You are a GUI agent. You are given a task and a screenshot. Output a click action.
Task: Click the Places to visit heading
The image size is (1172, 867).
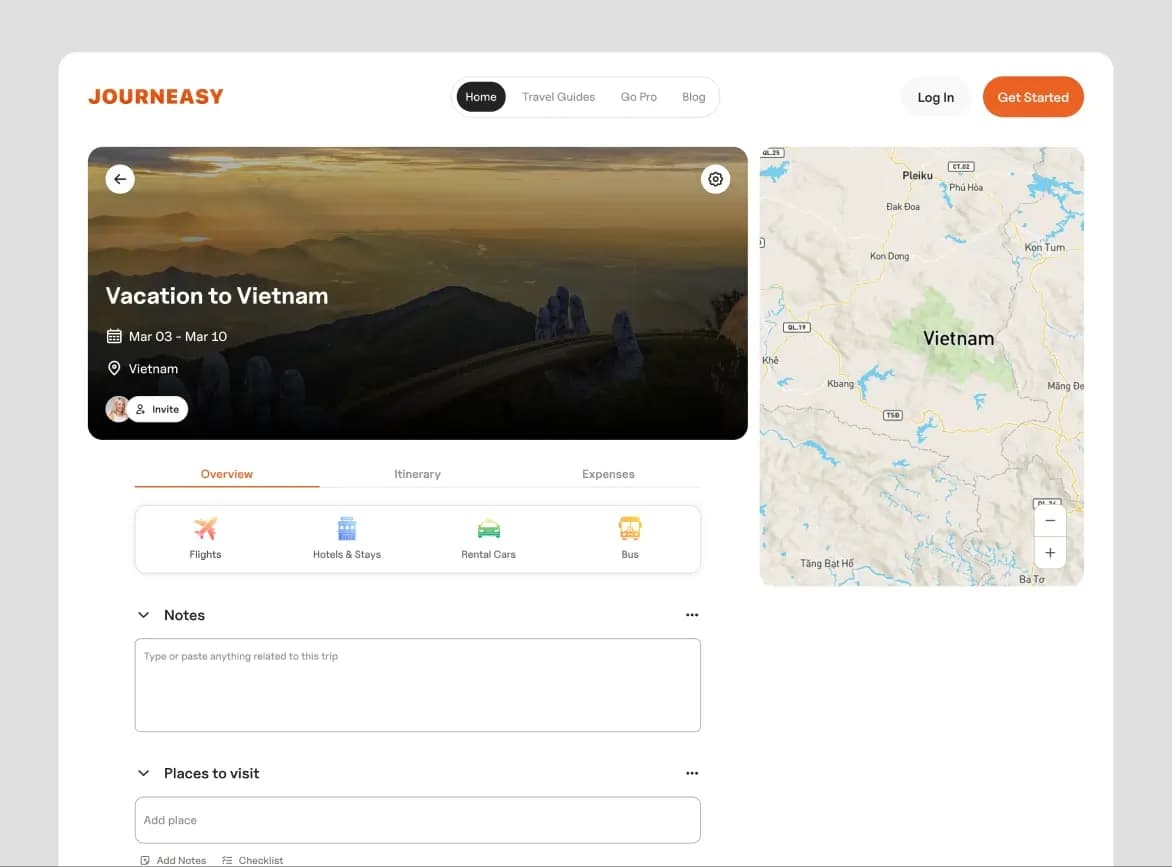212,774
